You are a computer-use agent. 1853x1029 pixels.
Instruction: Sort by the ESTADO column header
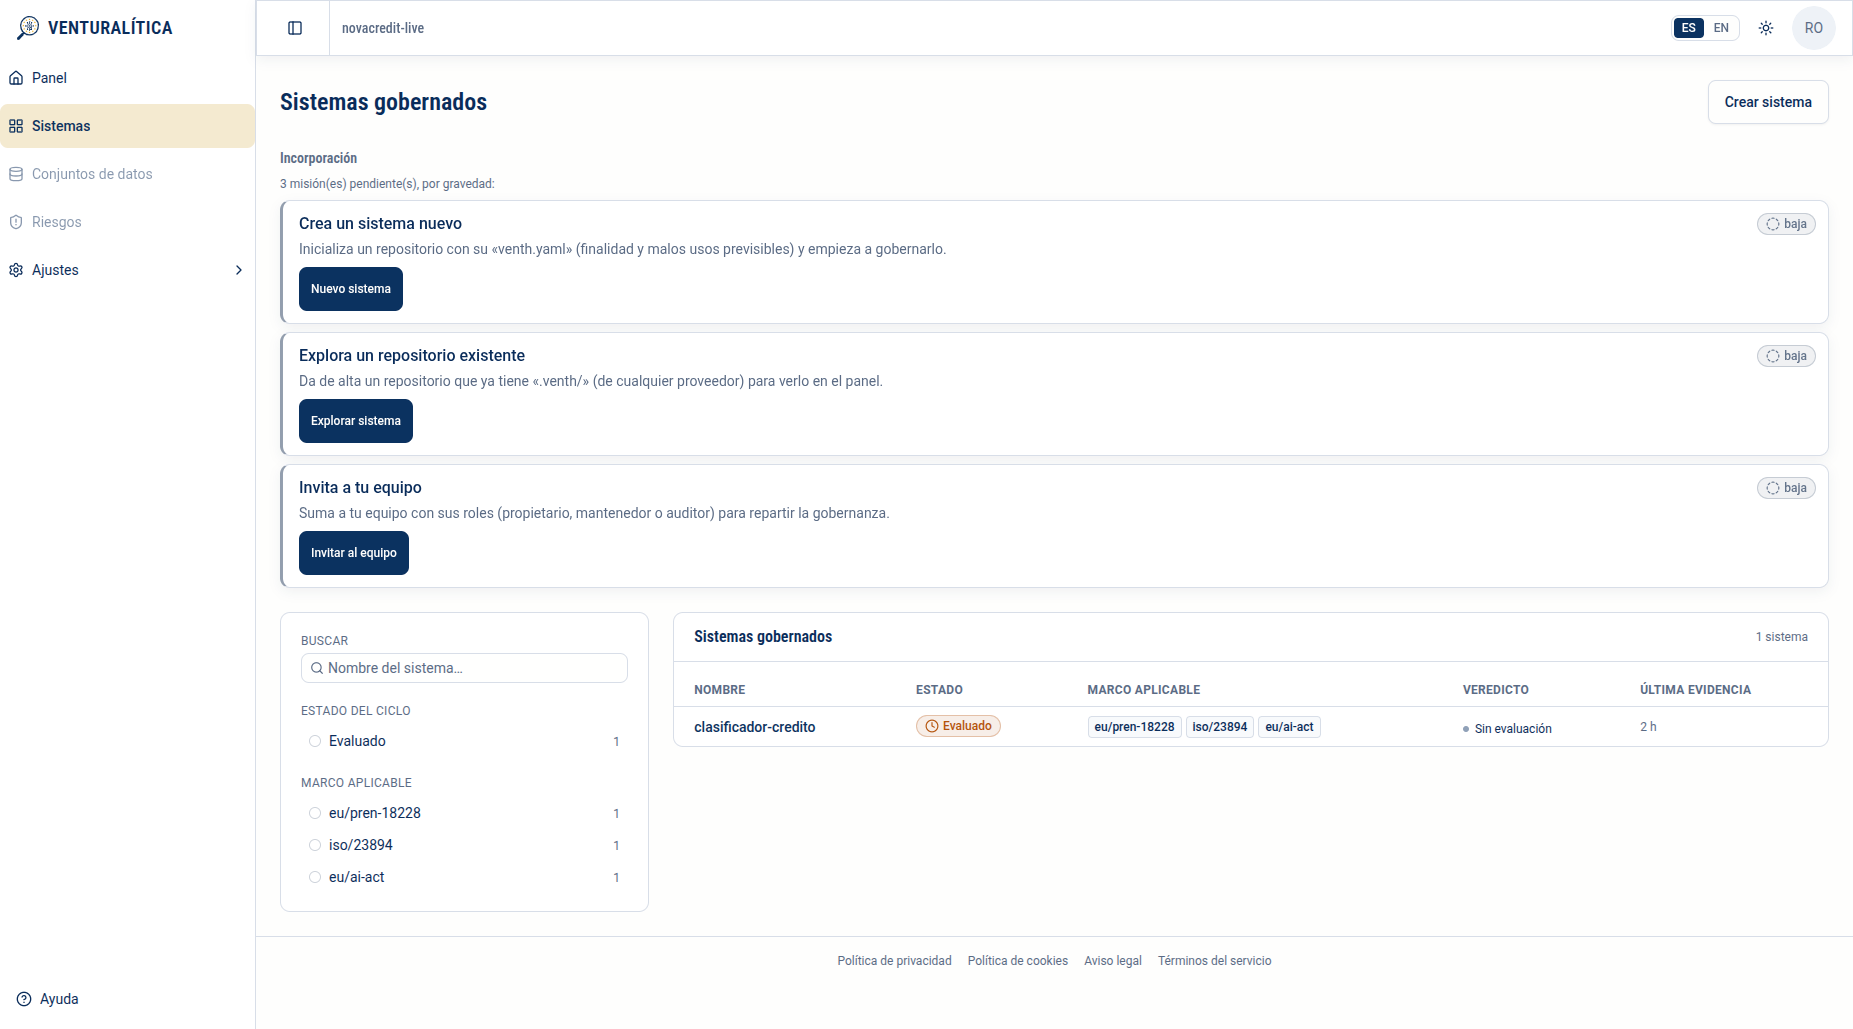point(939,690)
